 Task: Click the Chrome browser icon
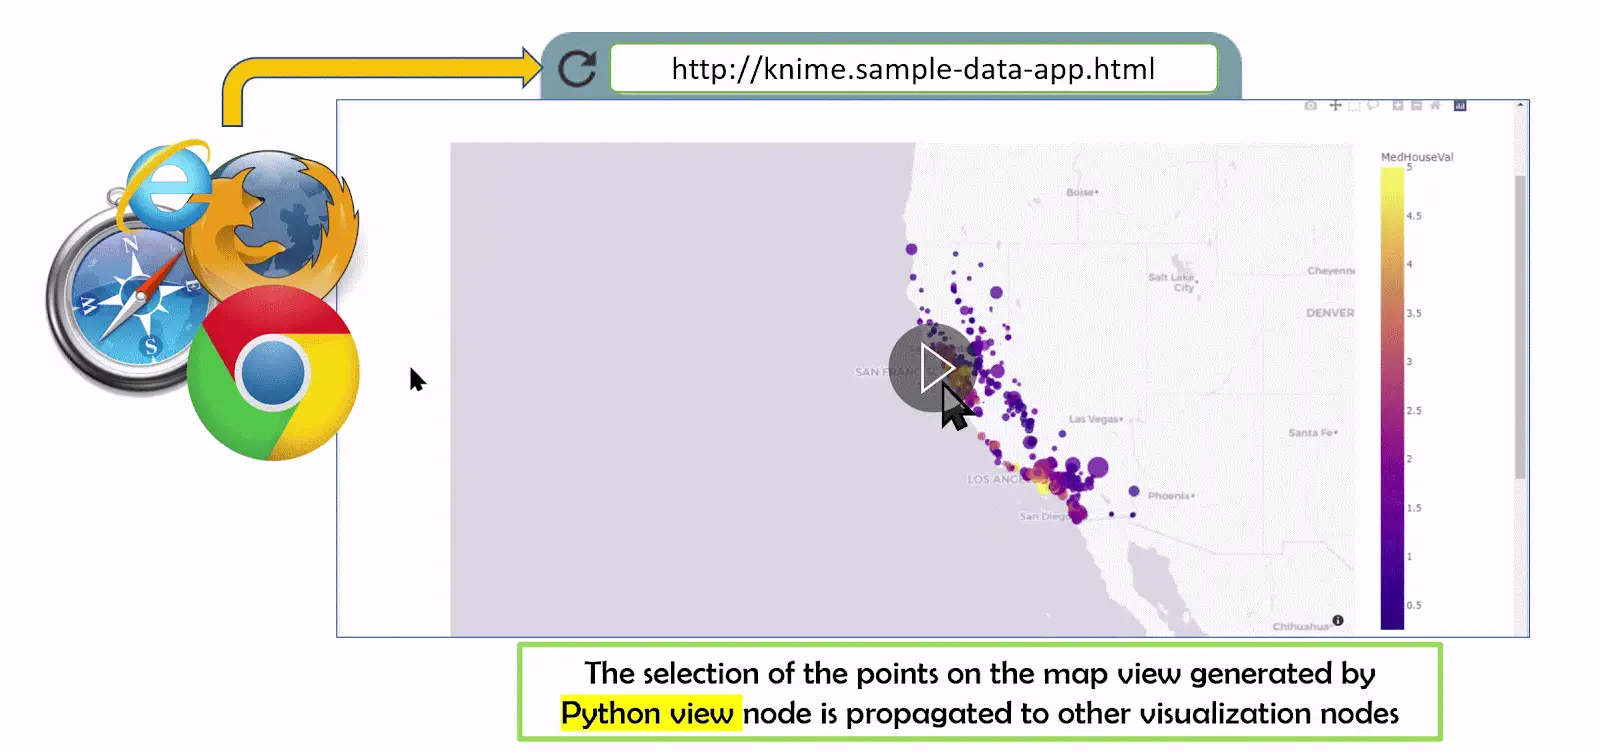click(x=273, y=374)
